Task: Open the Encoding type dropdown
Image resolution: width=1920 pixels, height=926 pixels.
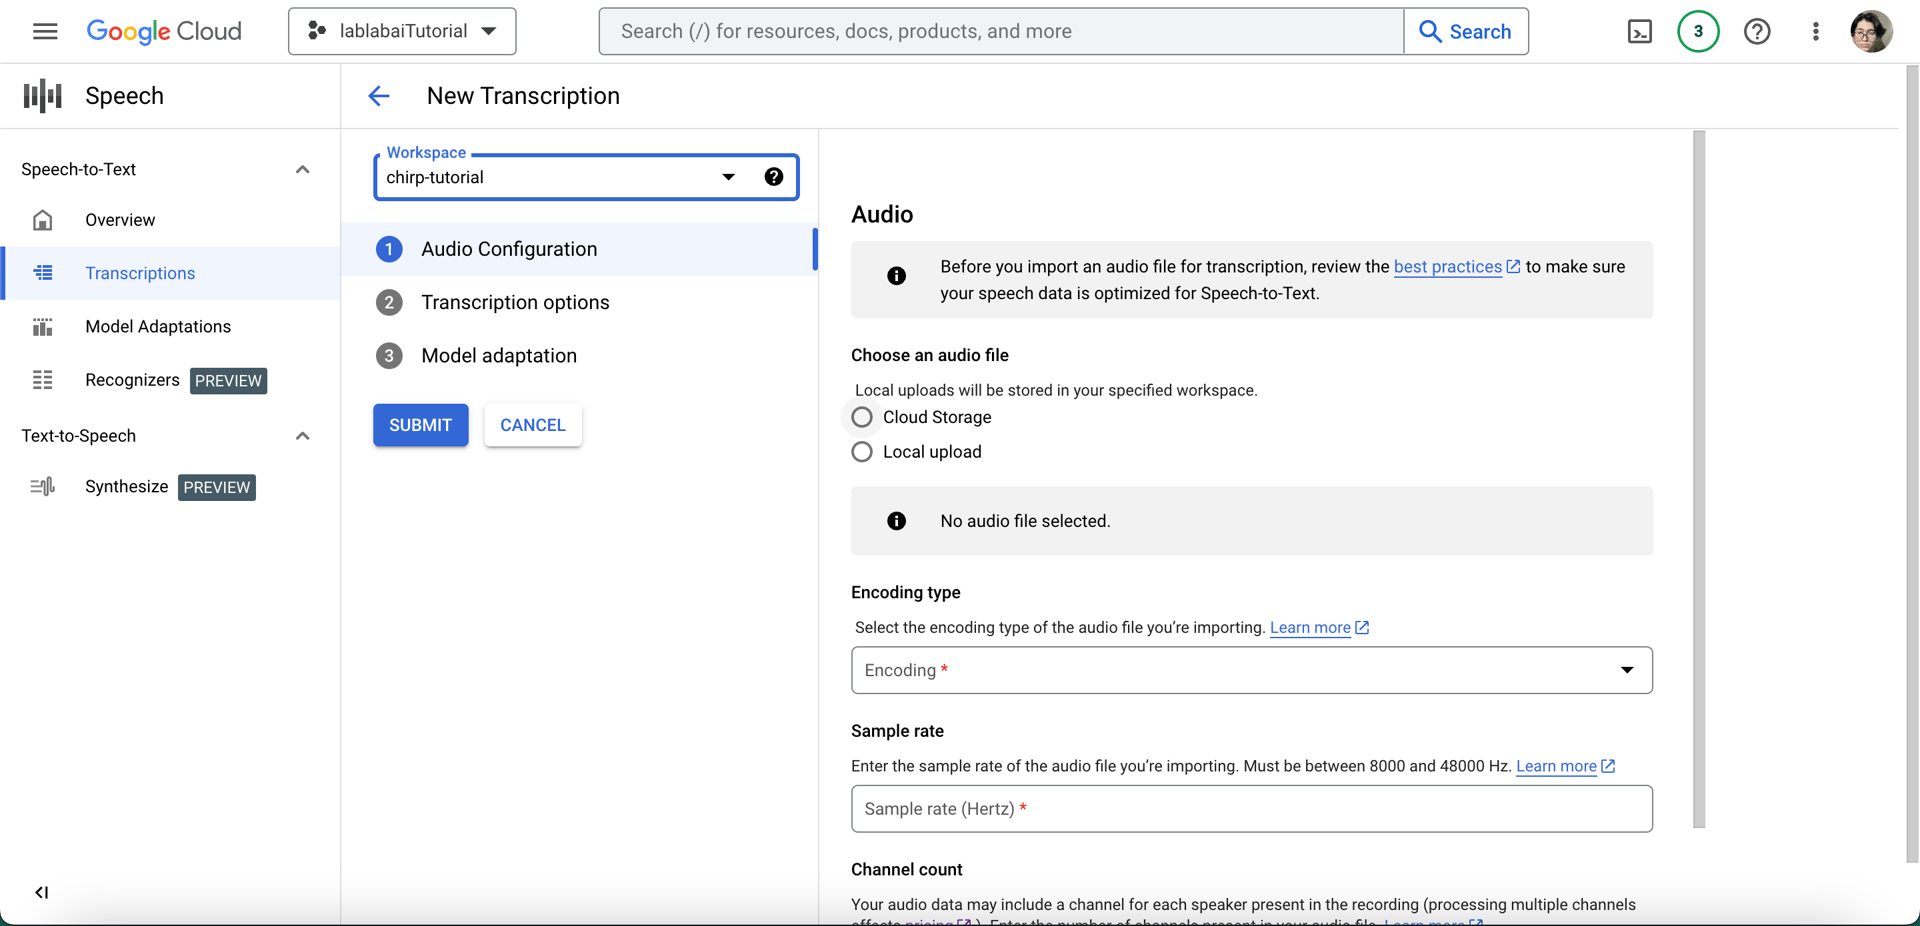Action: tap(1251, 670)
